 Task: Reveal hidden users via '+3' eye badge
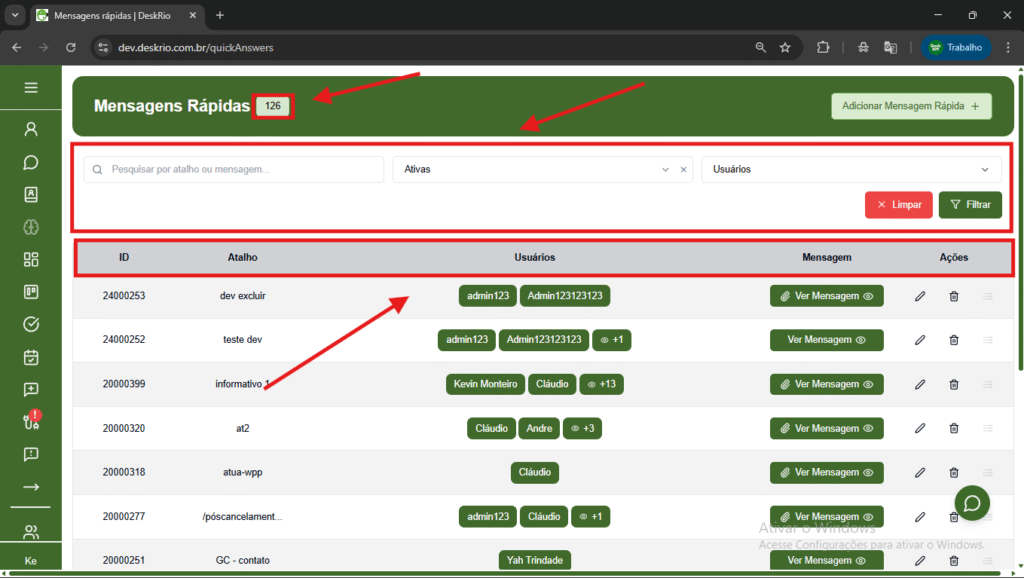(582, 428)
